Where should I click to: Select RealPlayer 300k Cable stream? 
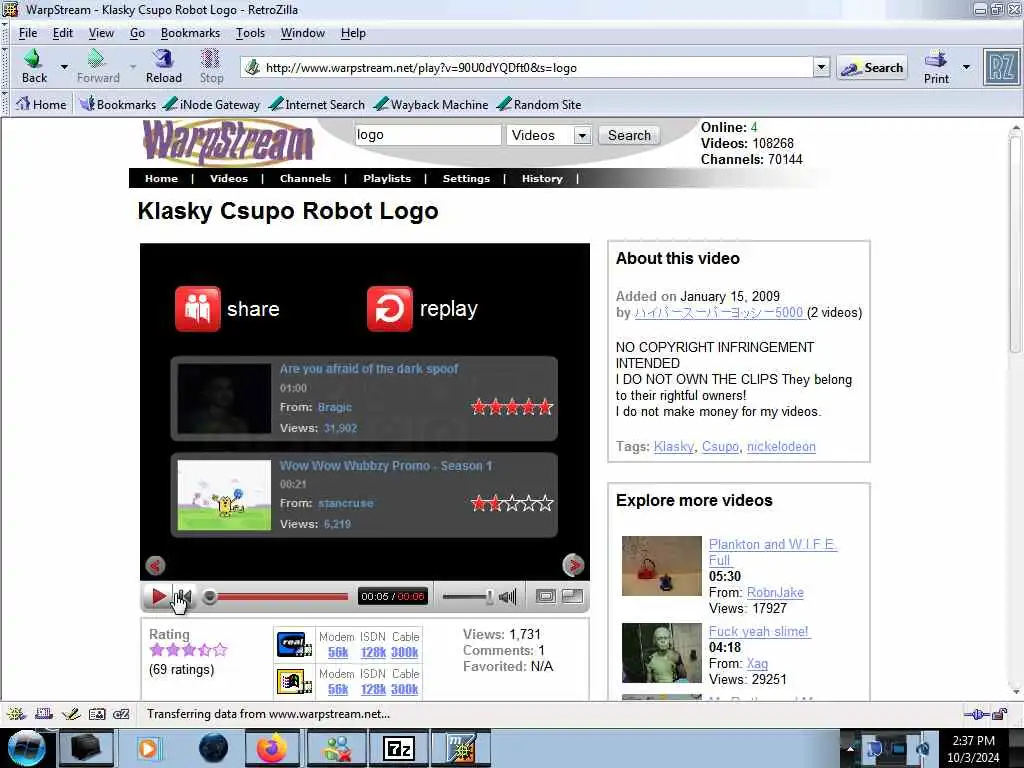[404, 652]
